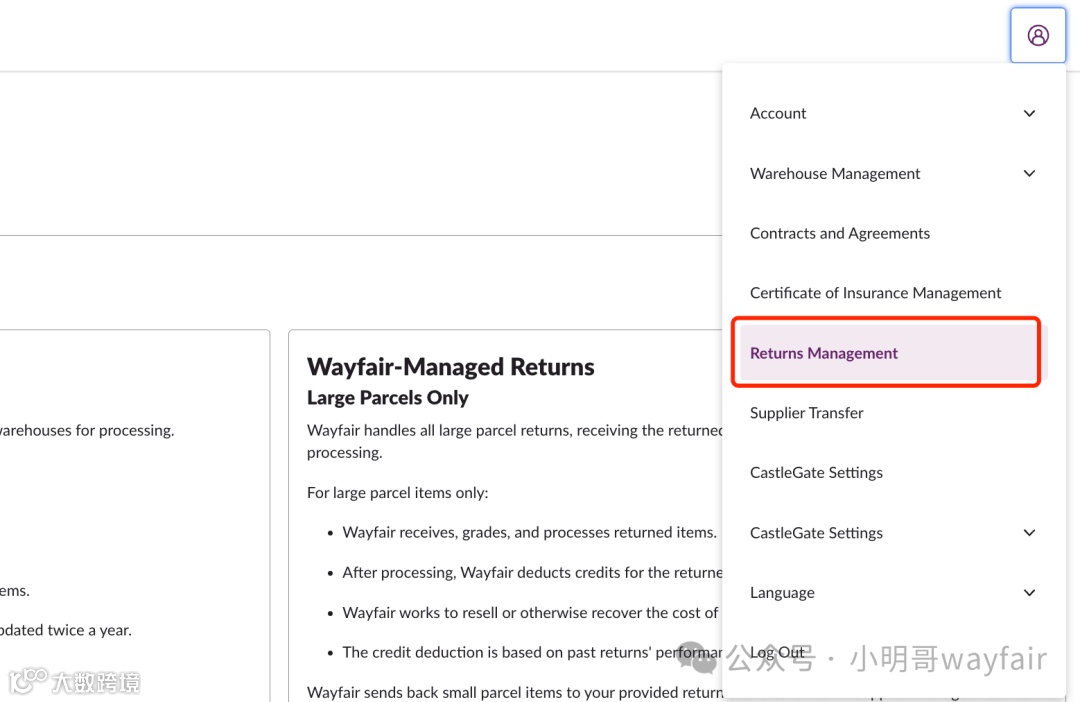Click bullet starting 'After processing, Wayfair deducts credits'
The image size is (1080, 702).
[x=532, y=572]
